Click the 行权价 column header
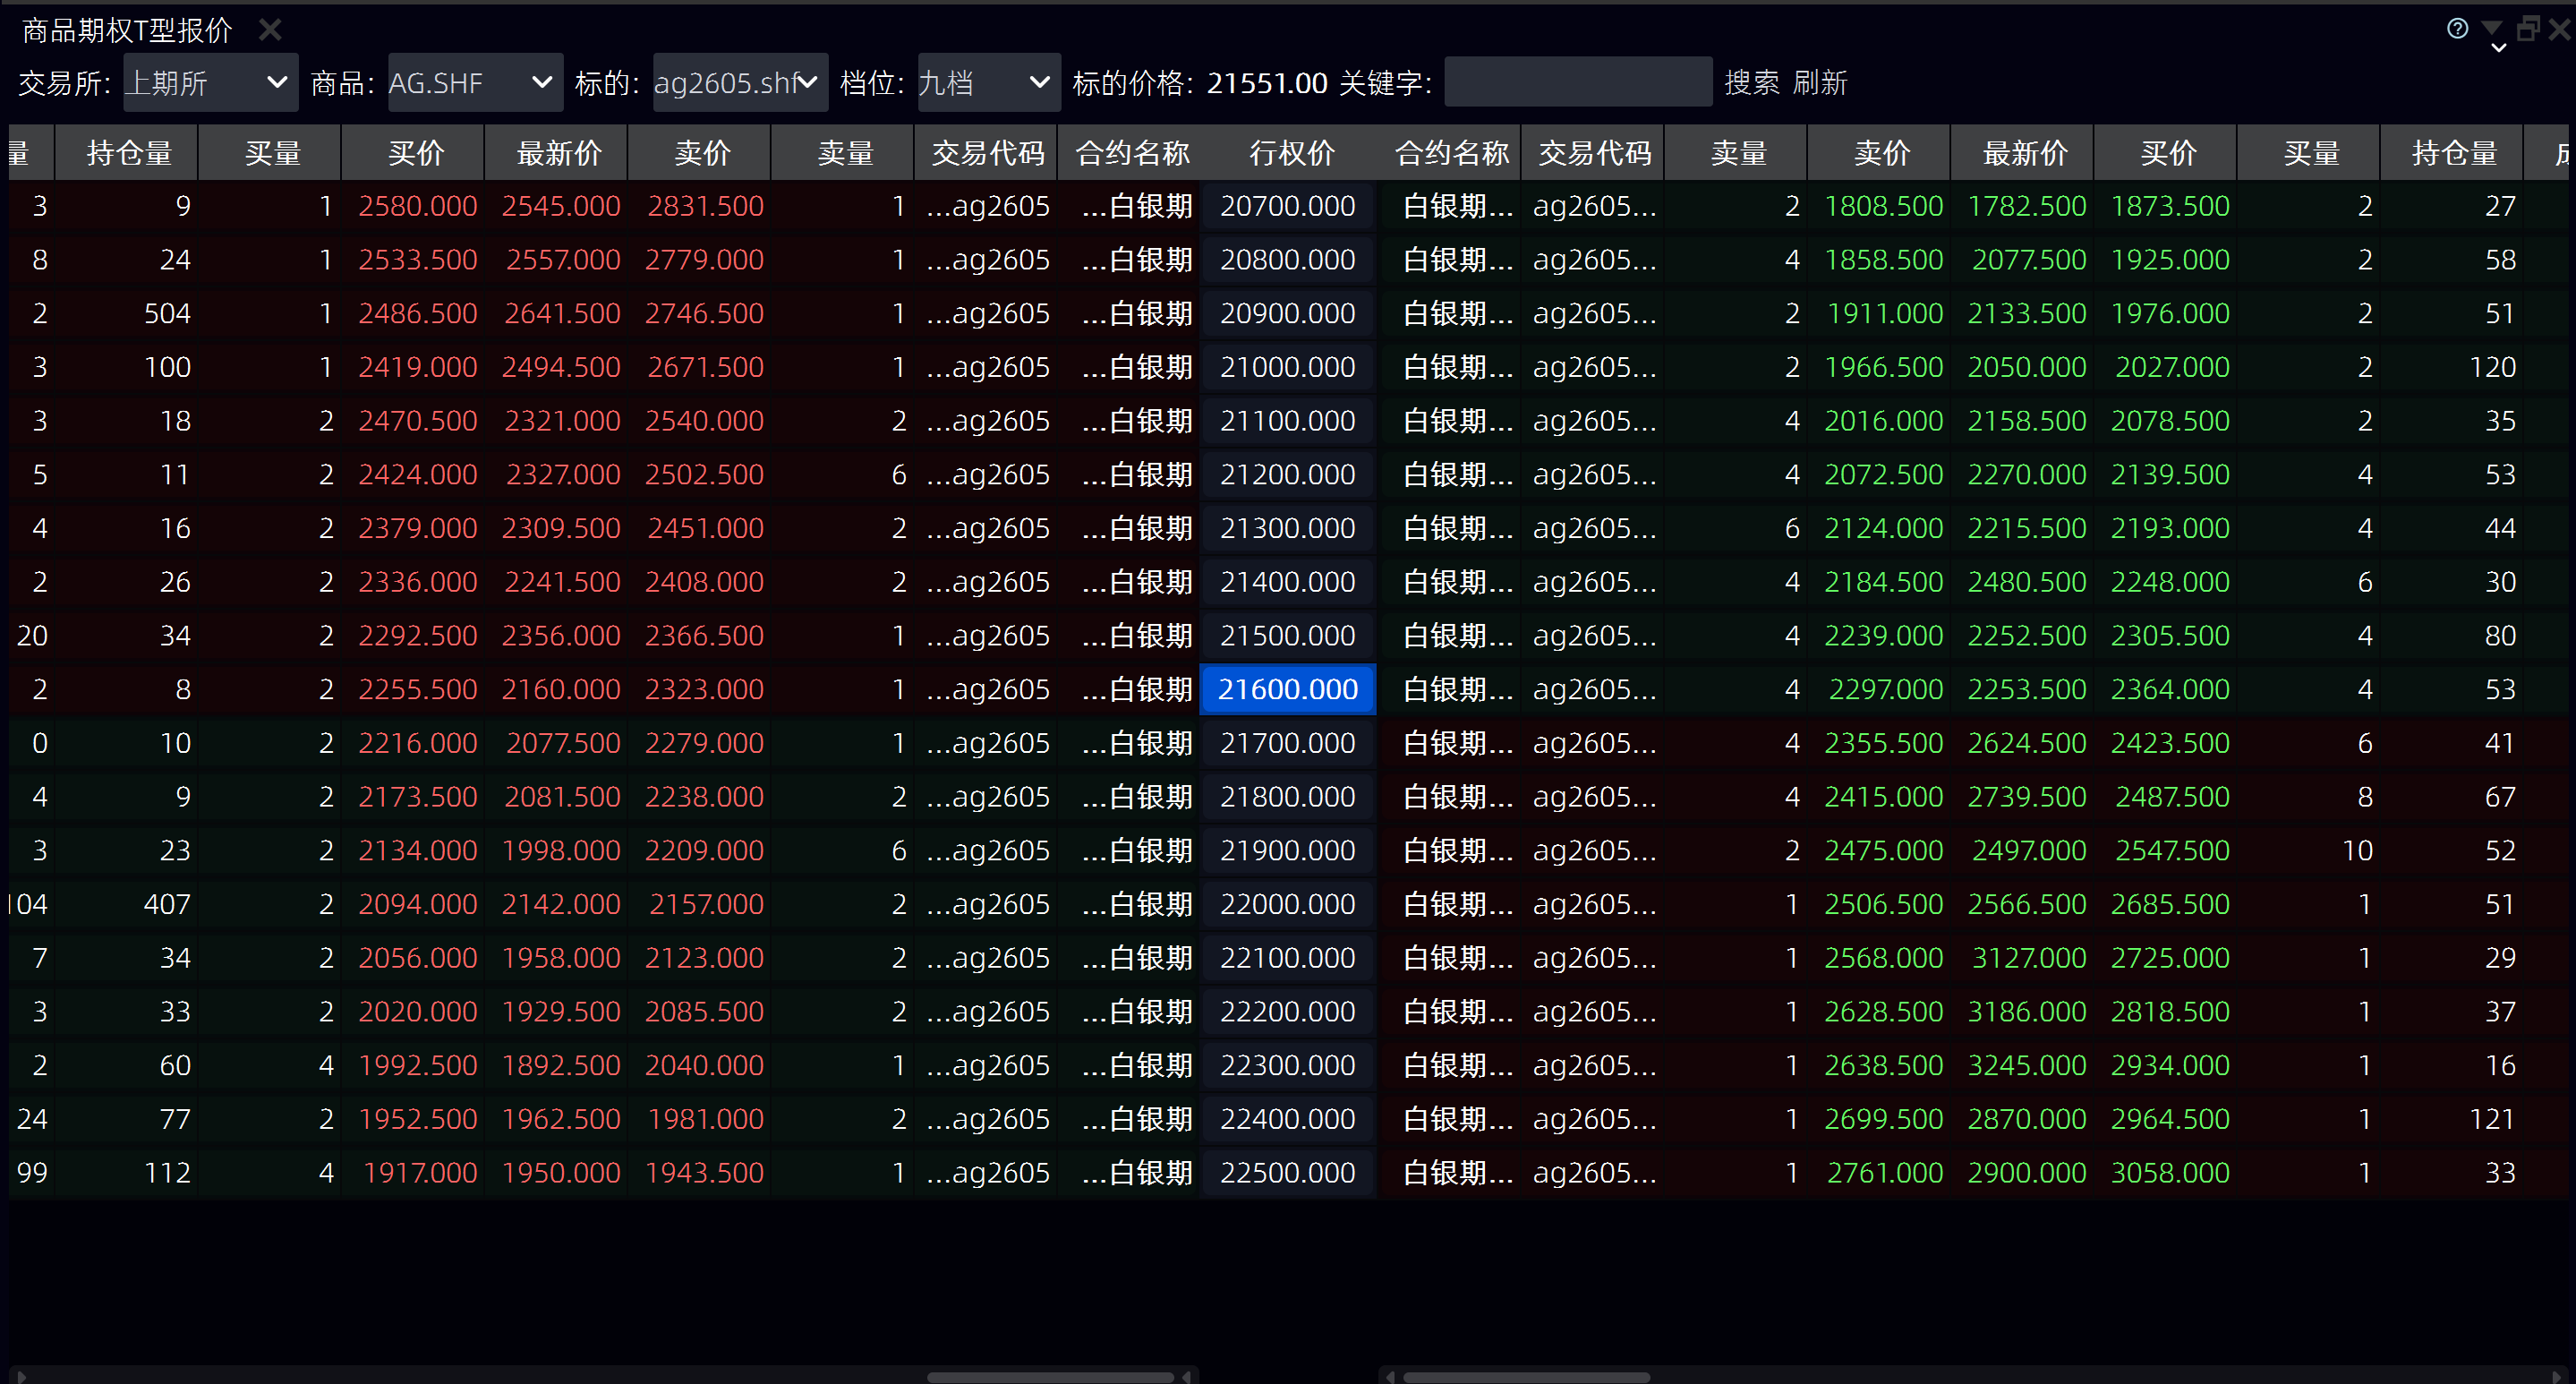This screenshot has width=2576, height=1384. pyautogui.click(x=1291, y=153)
